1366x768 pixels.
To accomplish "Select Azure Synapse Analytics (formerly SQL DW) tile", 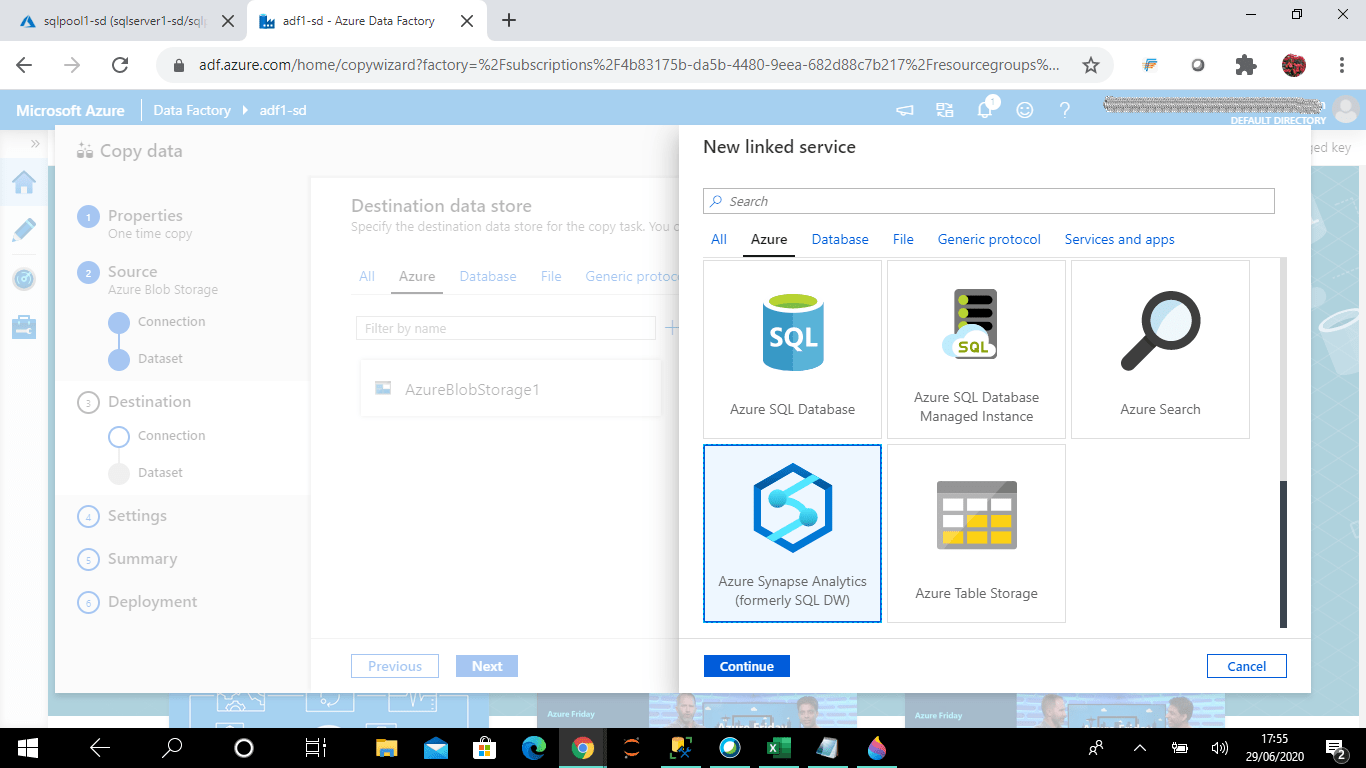I will click(x=792, y=533).
